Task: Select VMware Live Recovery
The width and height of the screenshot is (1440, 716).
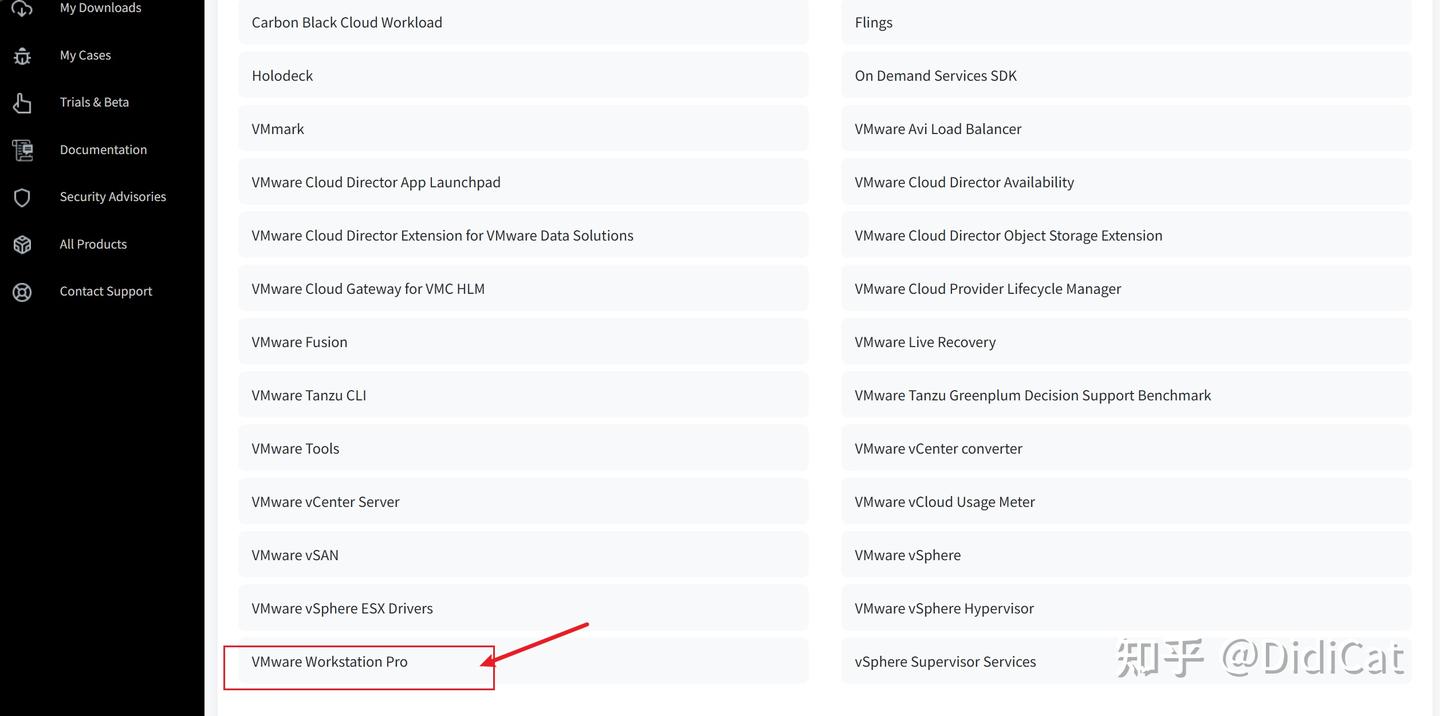Action: (x=1126, y=342)
